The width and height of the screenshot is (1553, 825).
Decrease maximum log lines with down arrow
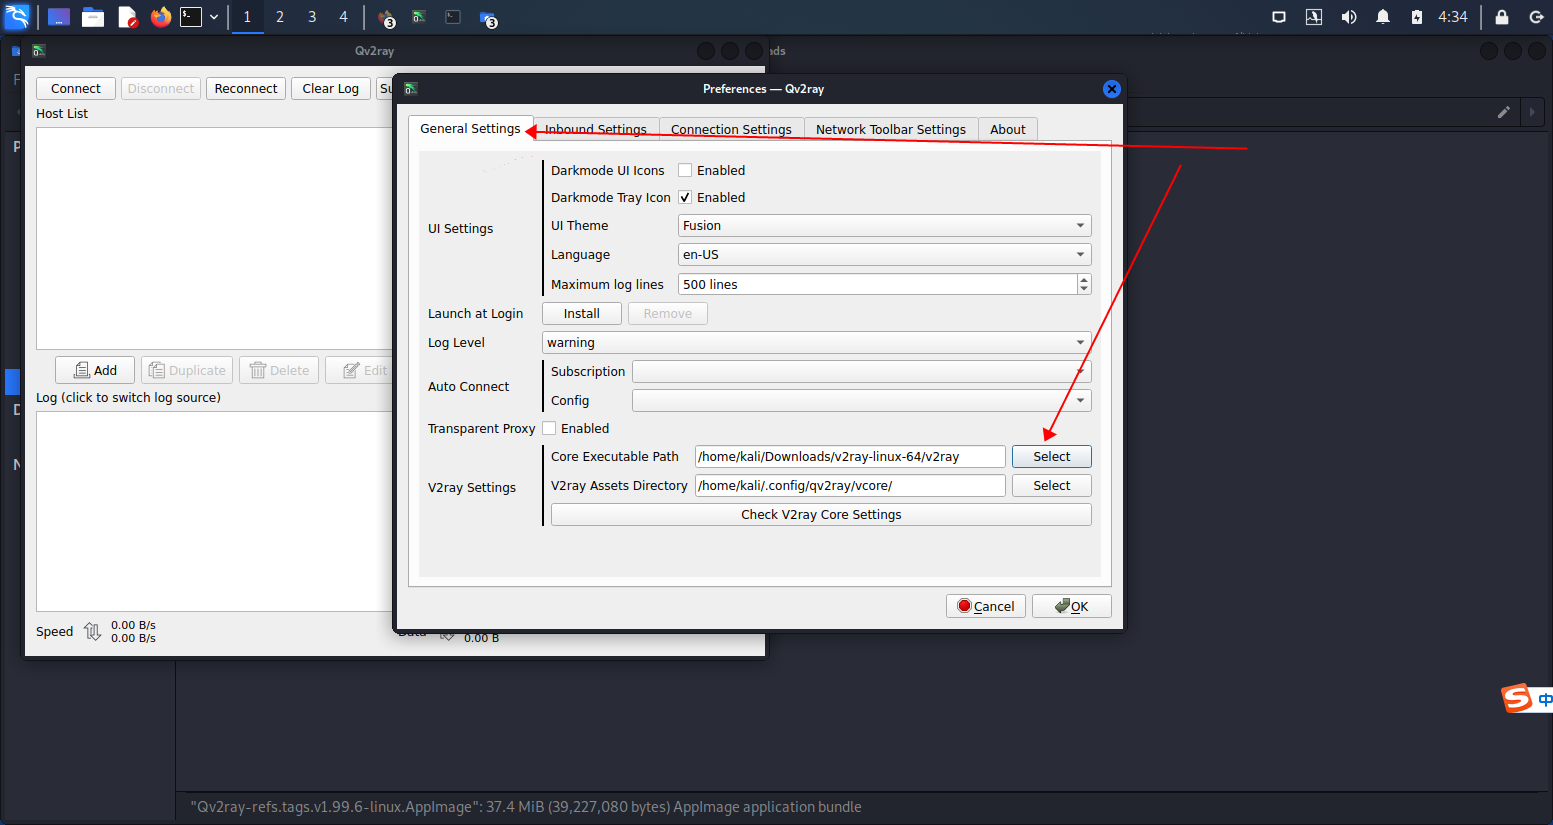1084,290
